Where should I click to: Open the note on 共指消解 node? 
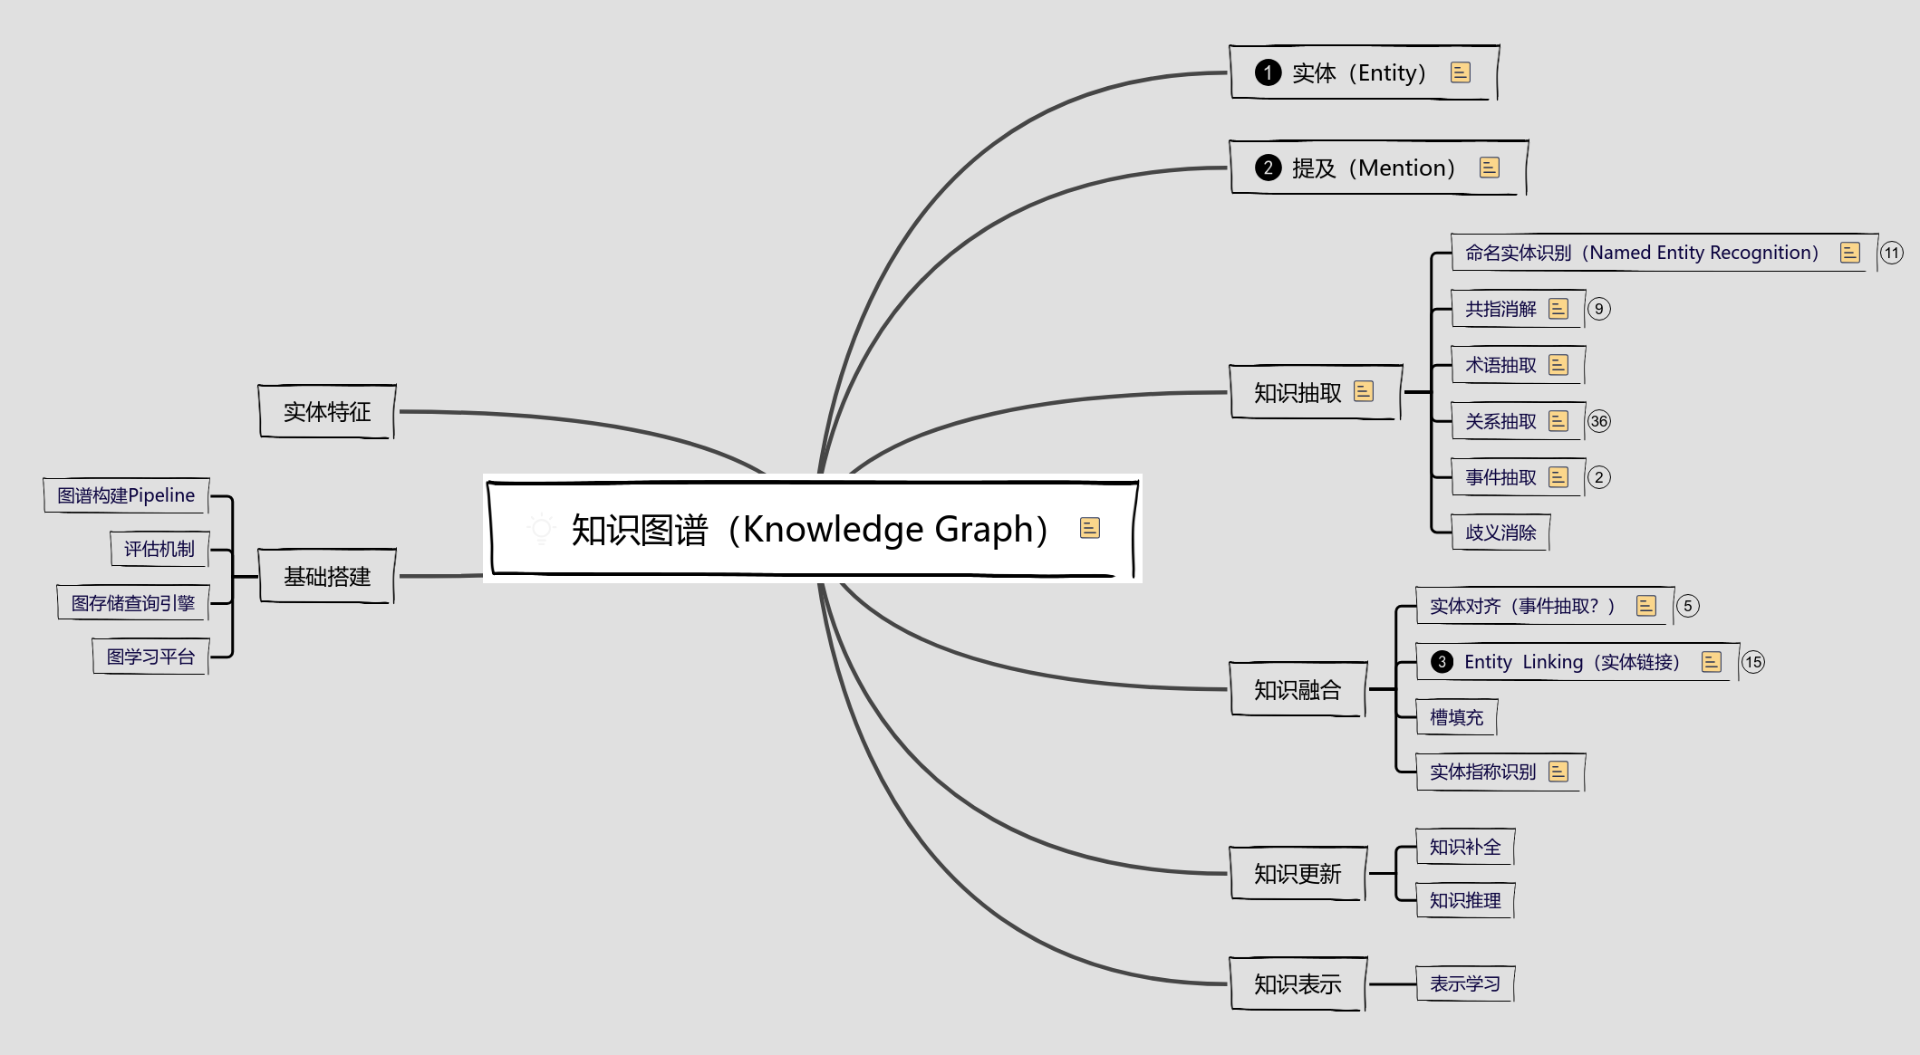pyautogui.click(x=1558, y=309)
